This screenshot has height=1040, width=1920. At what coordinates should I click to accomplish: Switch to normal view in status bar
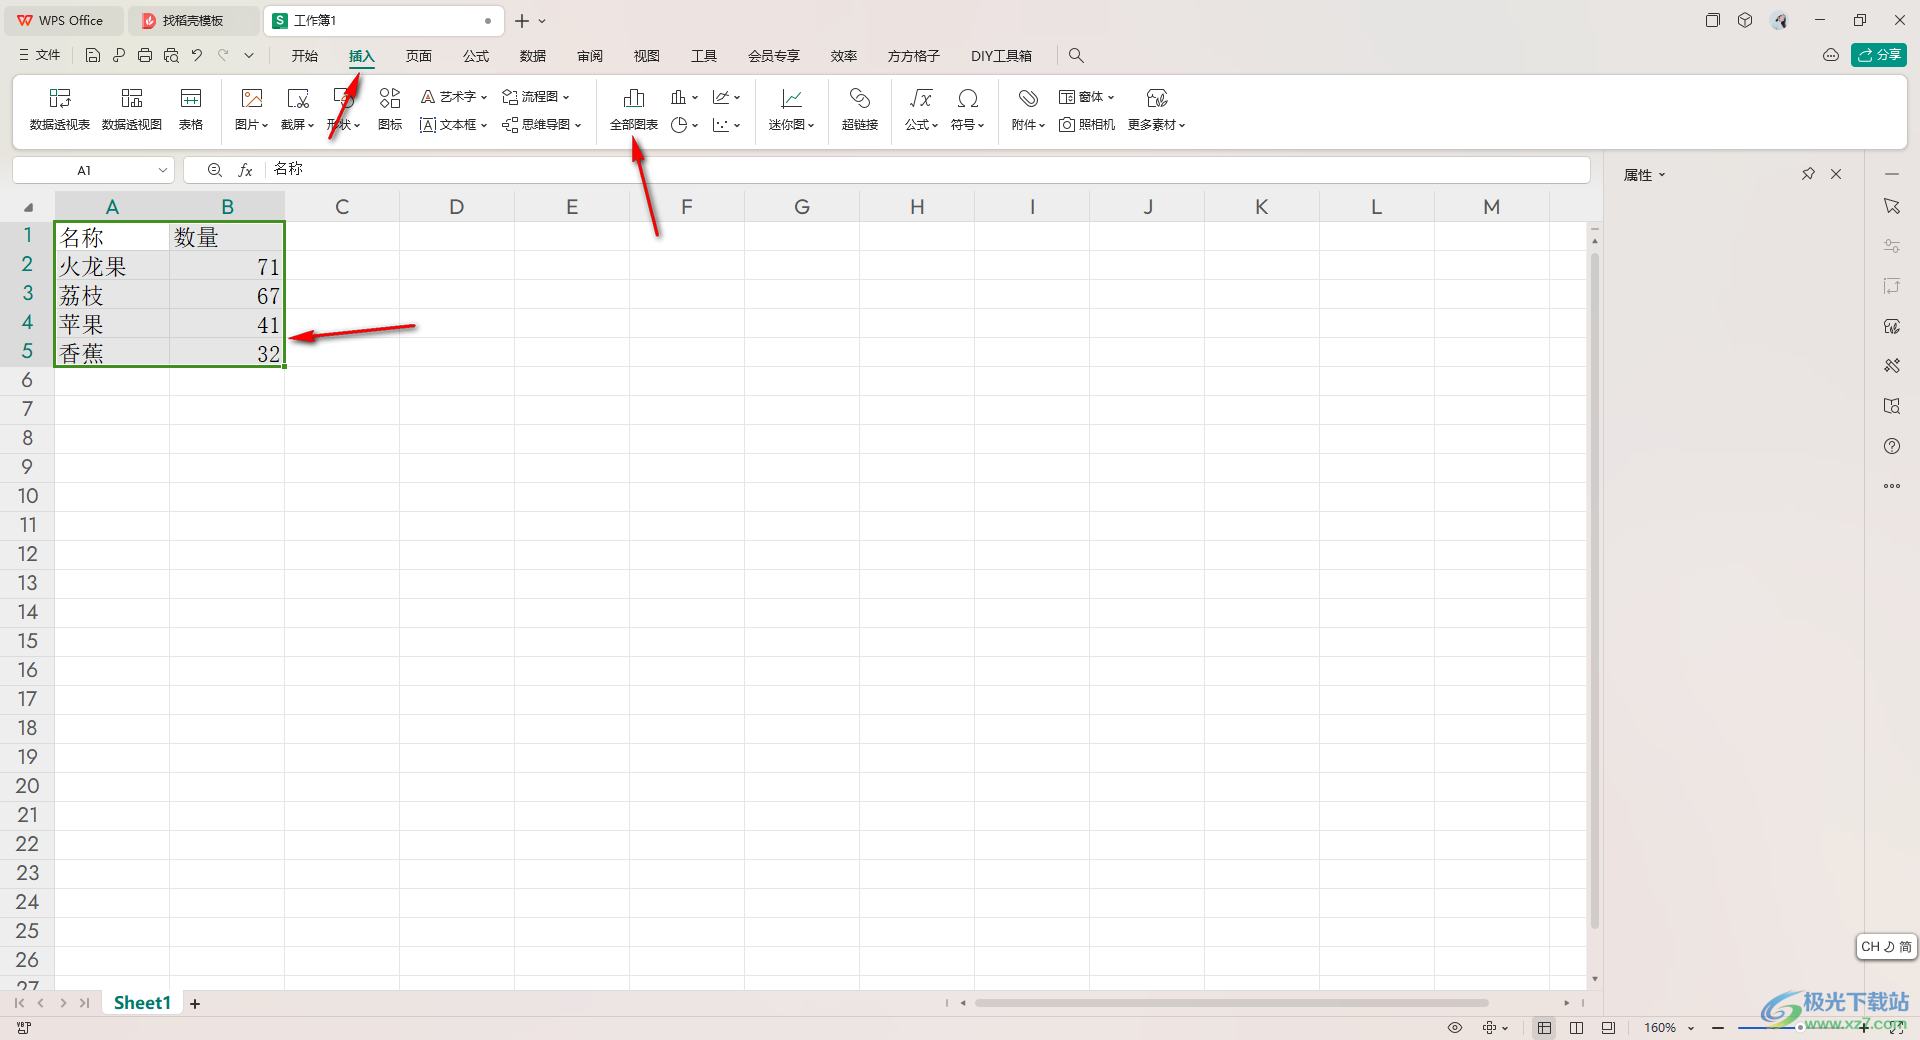coord(1545,1028)
